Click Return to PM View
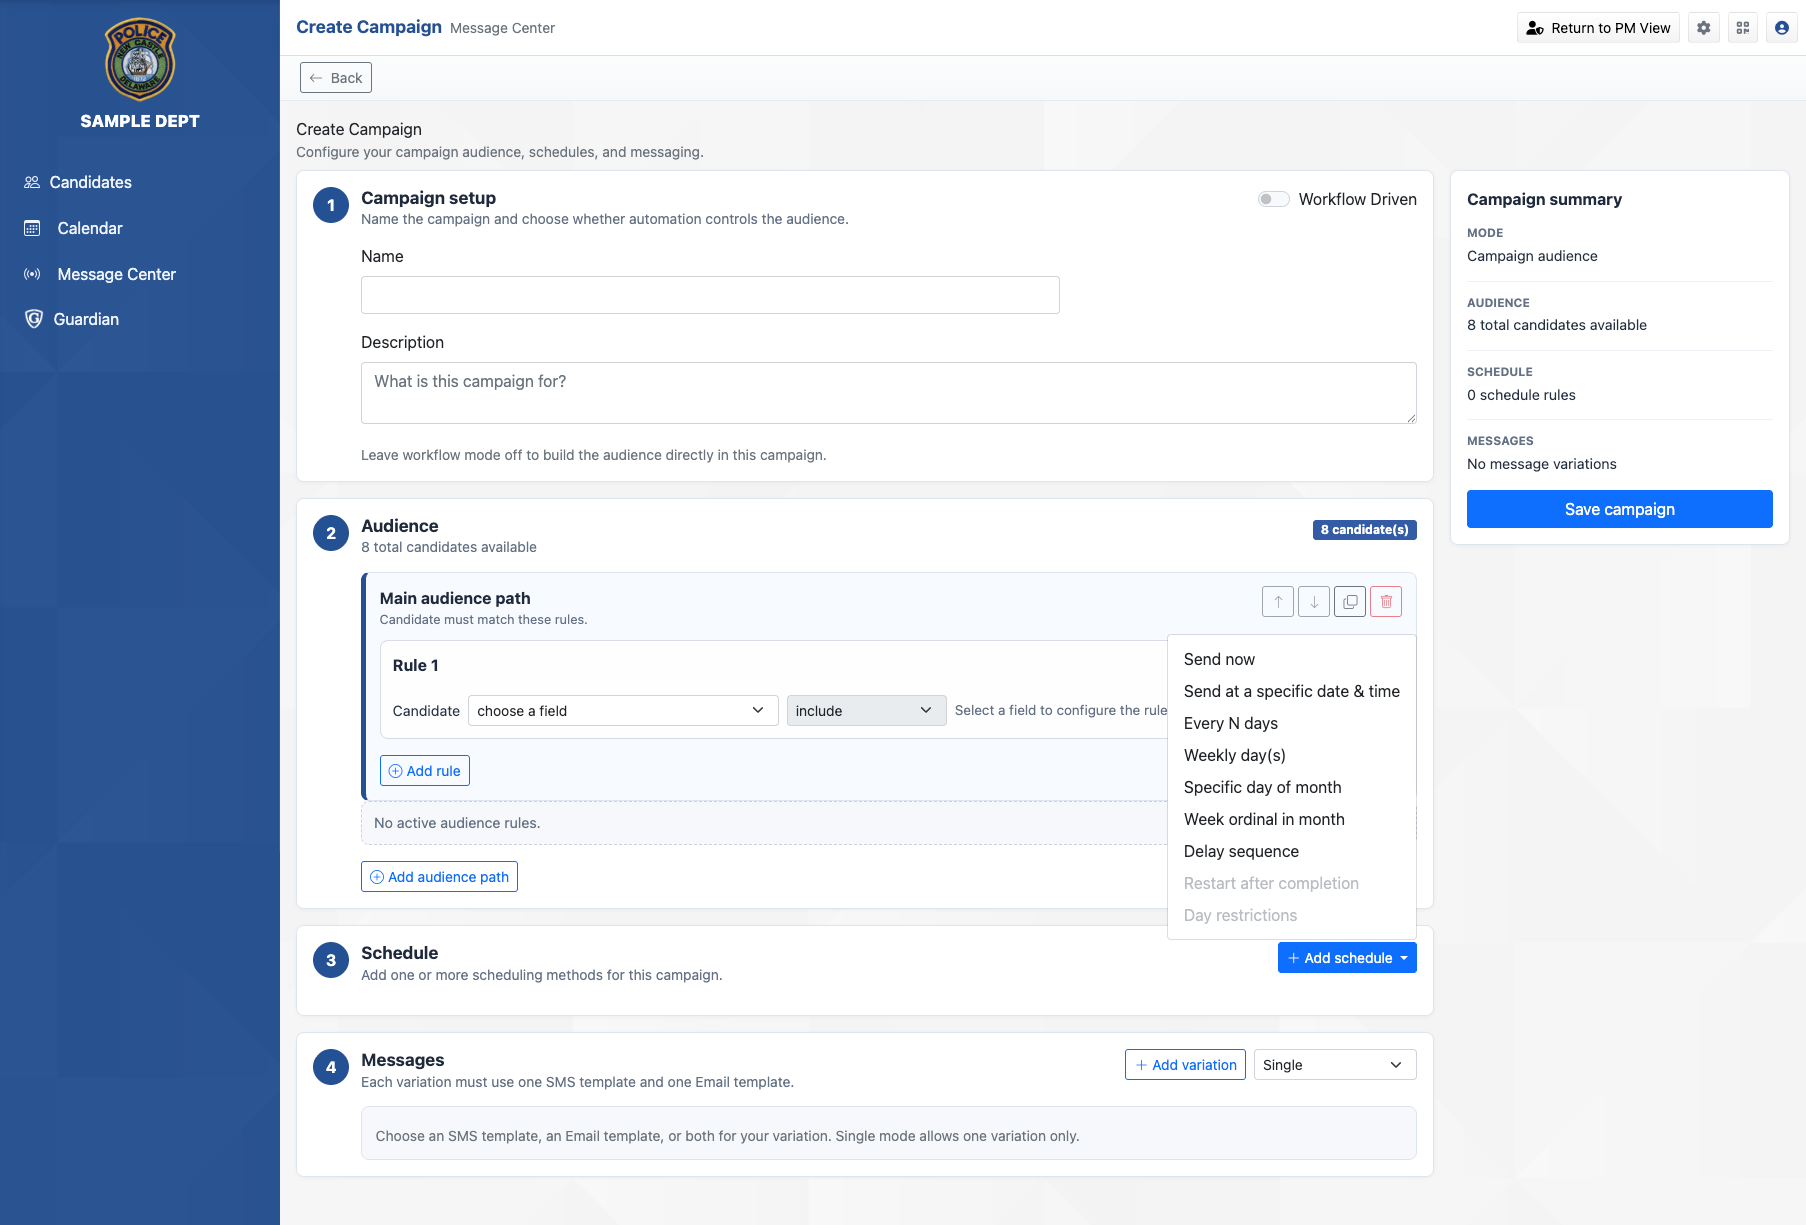 [1598, 28]
